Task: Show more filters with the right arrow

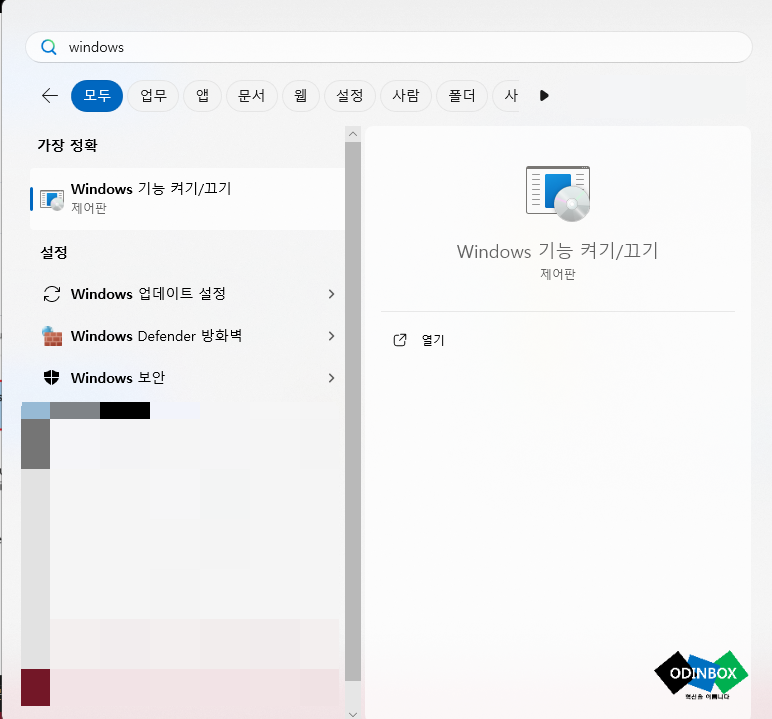Action: [544, 96]
